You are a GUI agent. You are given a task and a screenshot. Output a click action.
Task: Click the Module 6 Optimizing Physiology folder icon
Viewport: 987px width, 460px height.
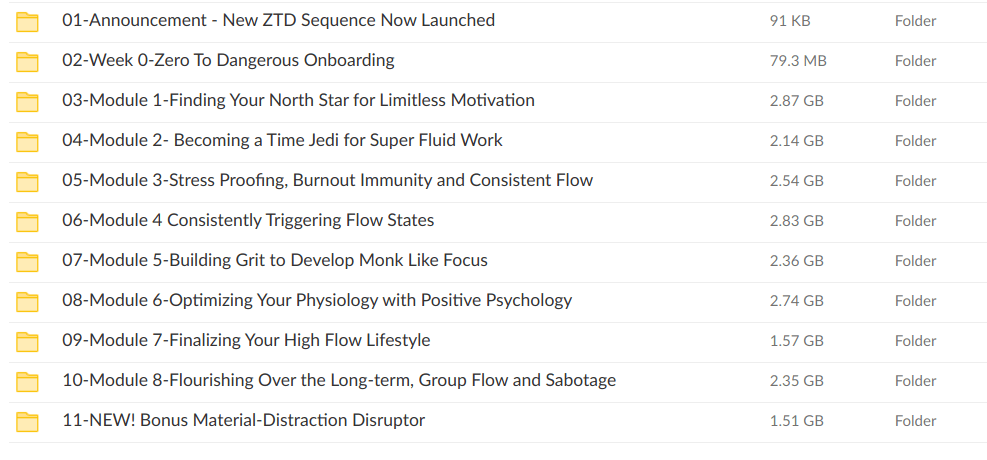point(27,302)
